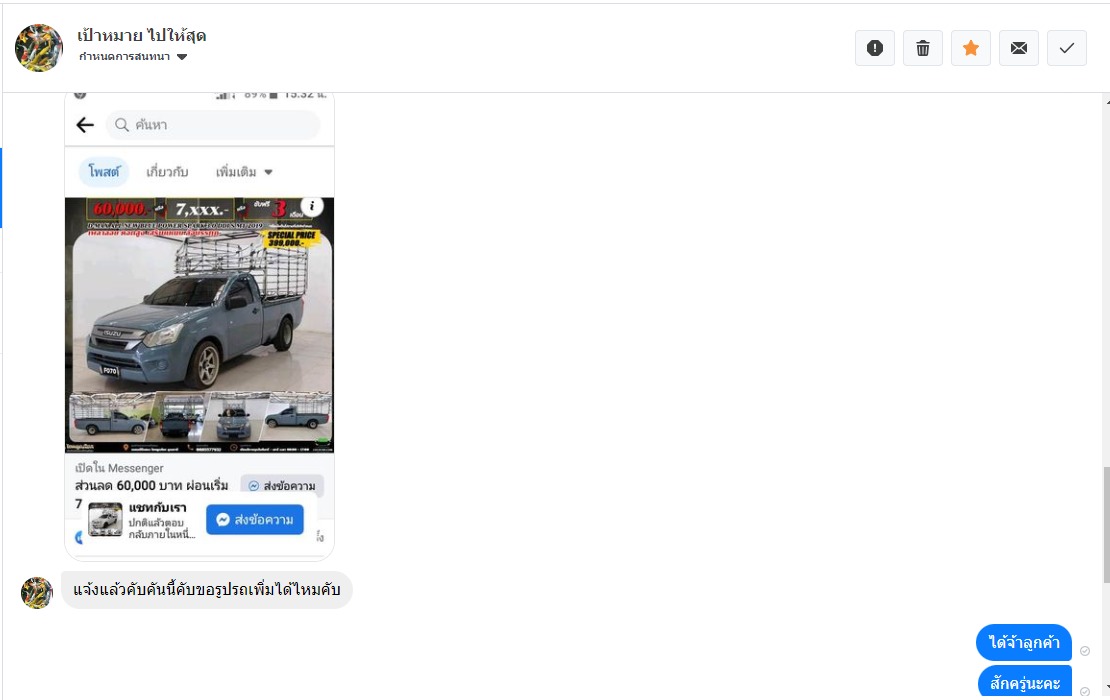Toggle the orange star follow-up icon

point(971,48)
